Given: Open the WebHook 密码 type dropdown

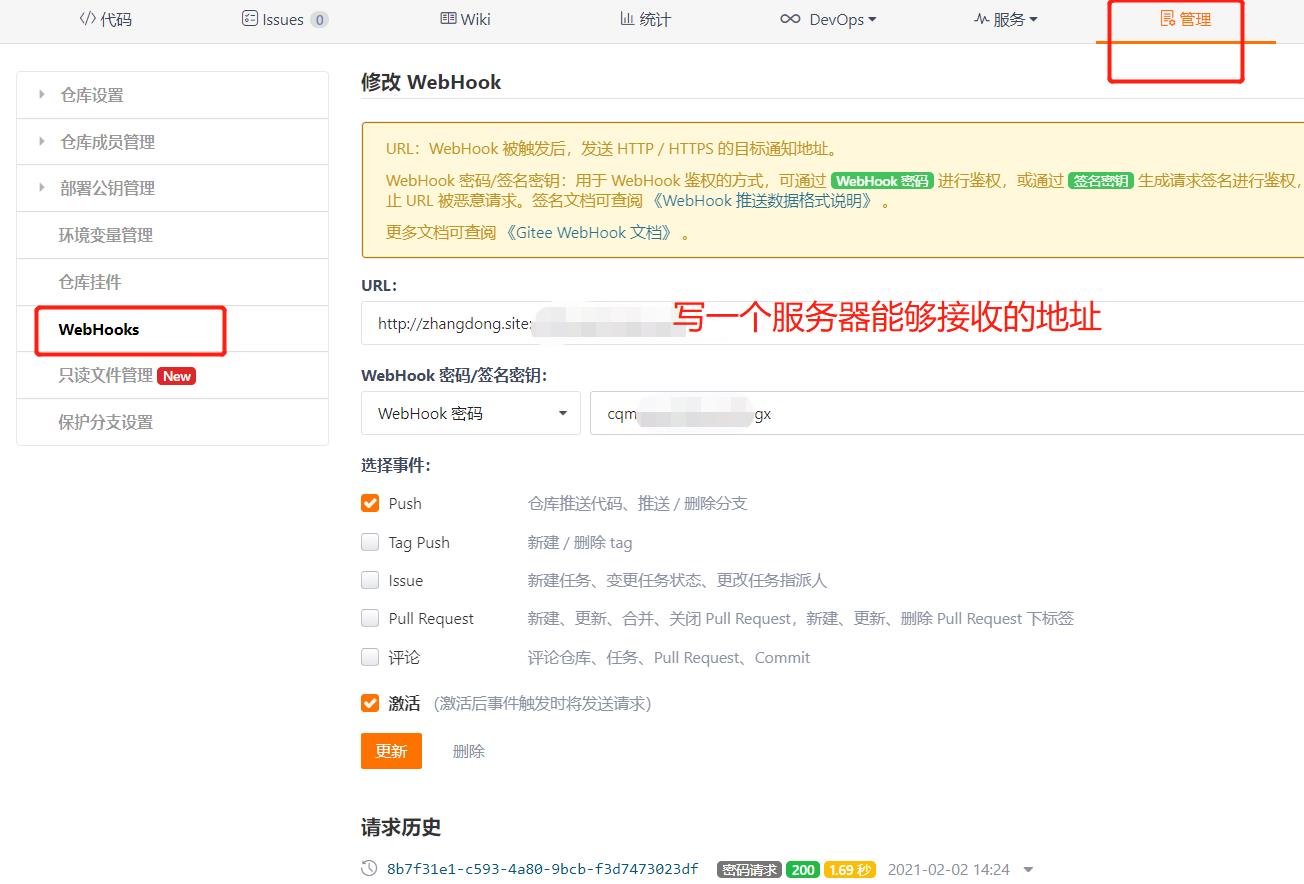Looking at the screenshot, I should (x=471, y=413).
